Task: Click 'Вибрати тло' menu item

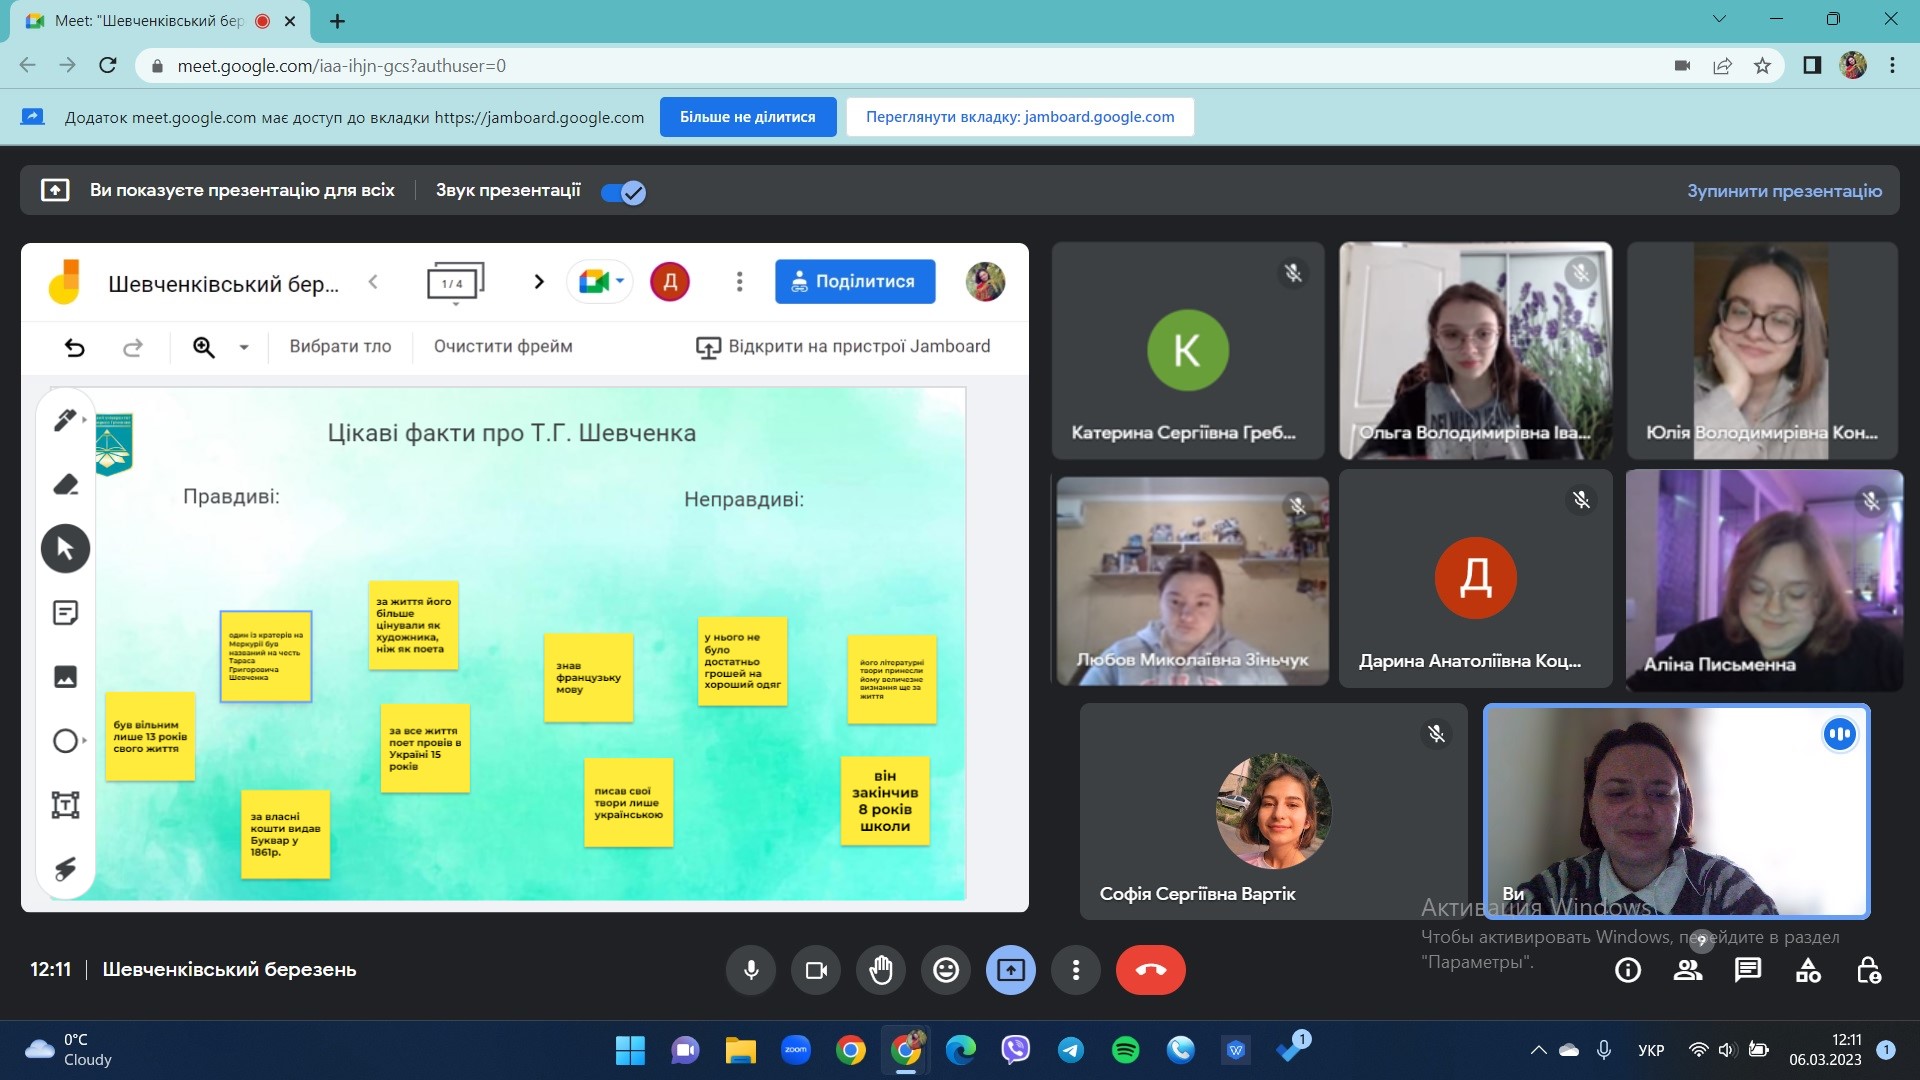Action: click(x=340, y=346)
